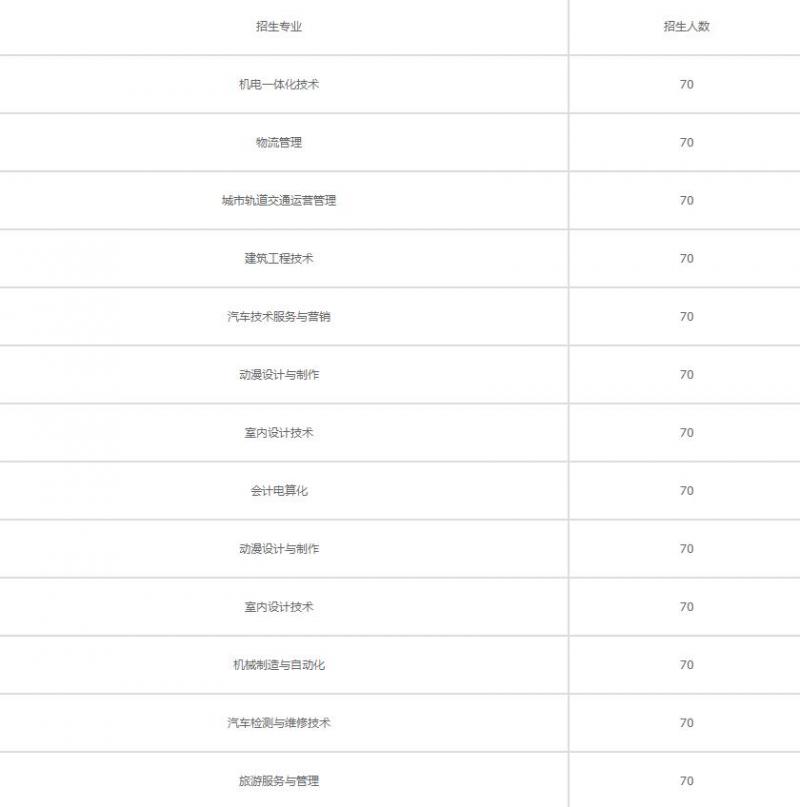
Task: Select the enrollment count for 旅游服务与管理
Action: [x=686, y=781]
